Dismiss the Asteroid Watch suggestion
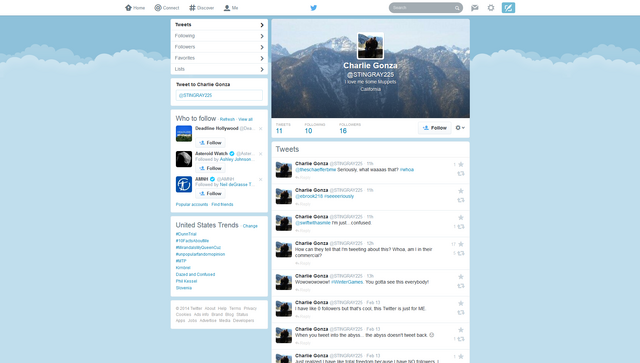Image resolution: width=640 pixels, height=363 pixels. [260, 154]
